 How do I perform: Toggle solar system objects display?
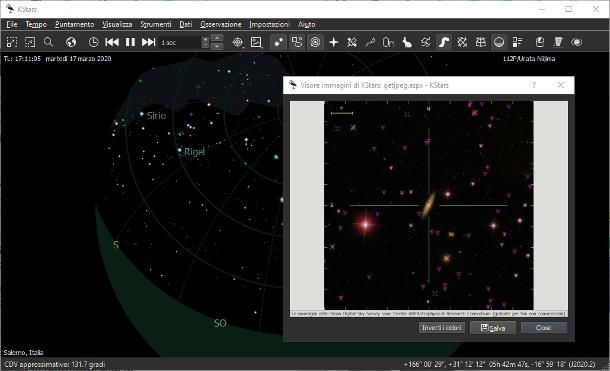pos(315,42)
